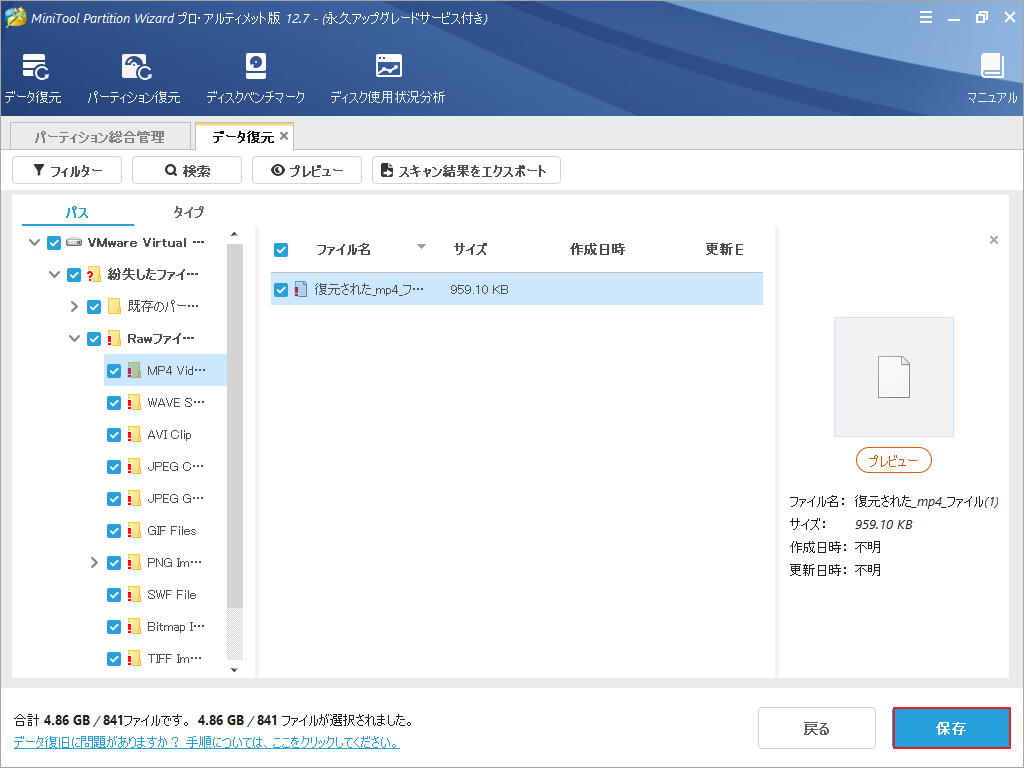1024x768 pixels.
Task: Follow the data recovery help link
Action: pos(200,740)
